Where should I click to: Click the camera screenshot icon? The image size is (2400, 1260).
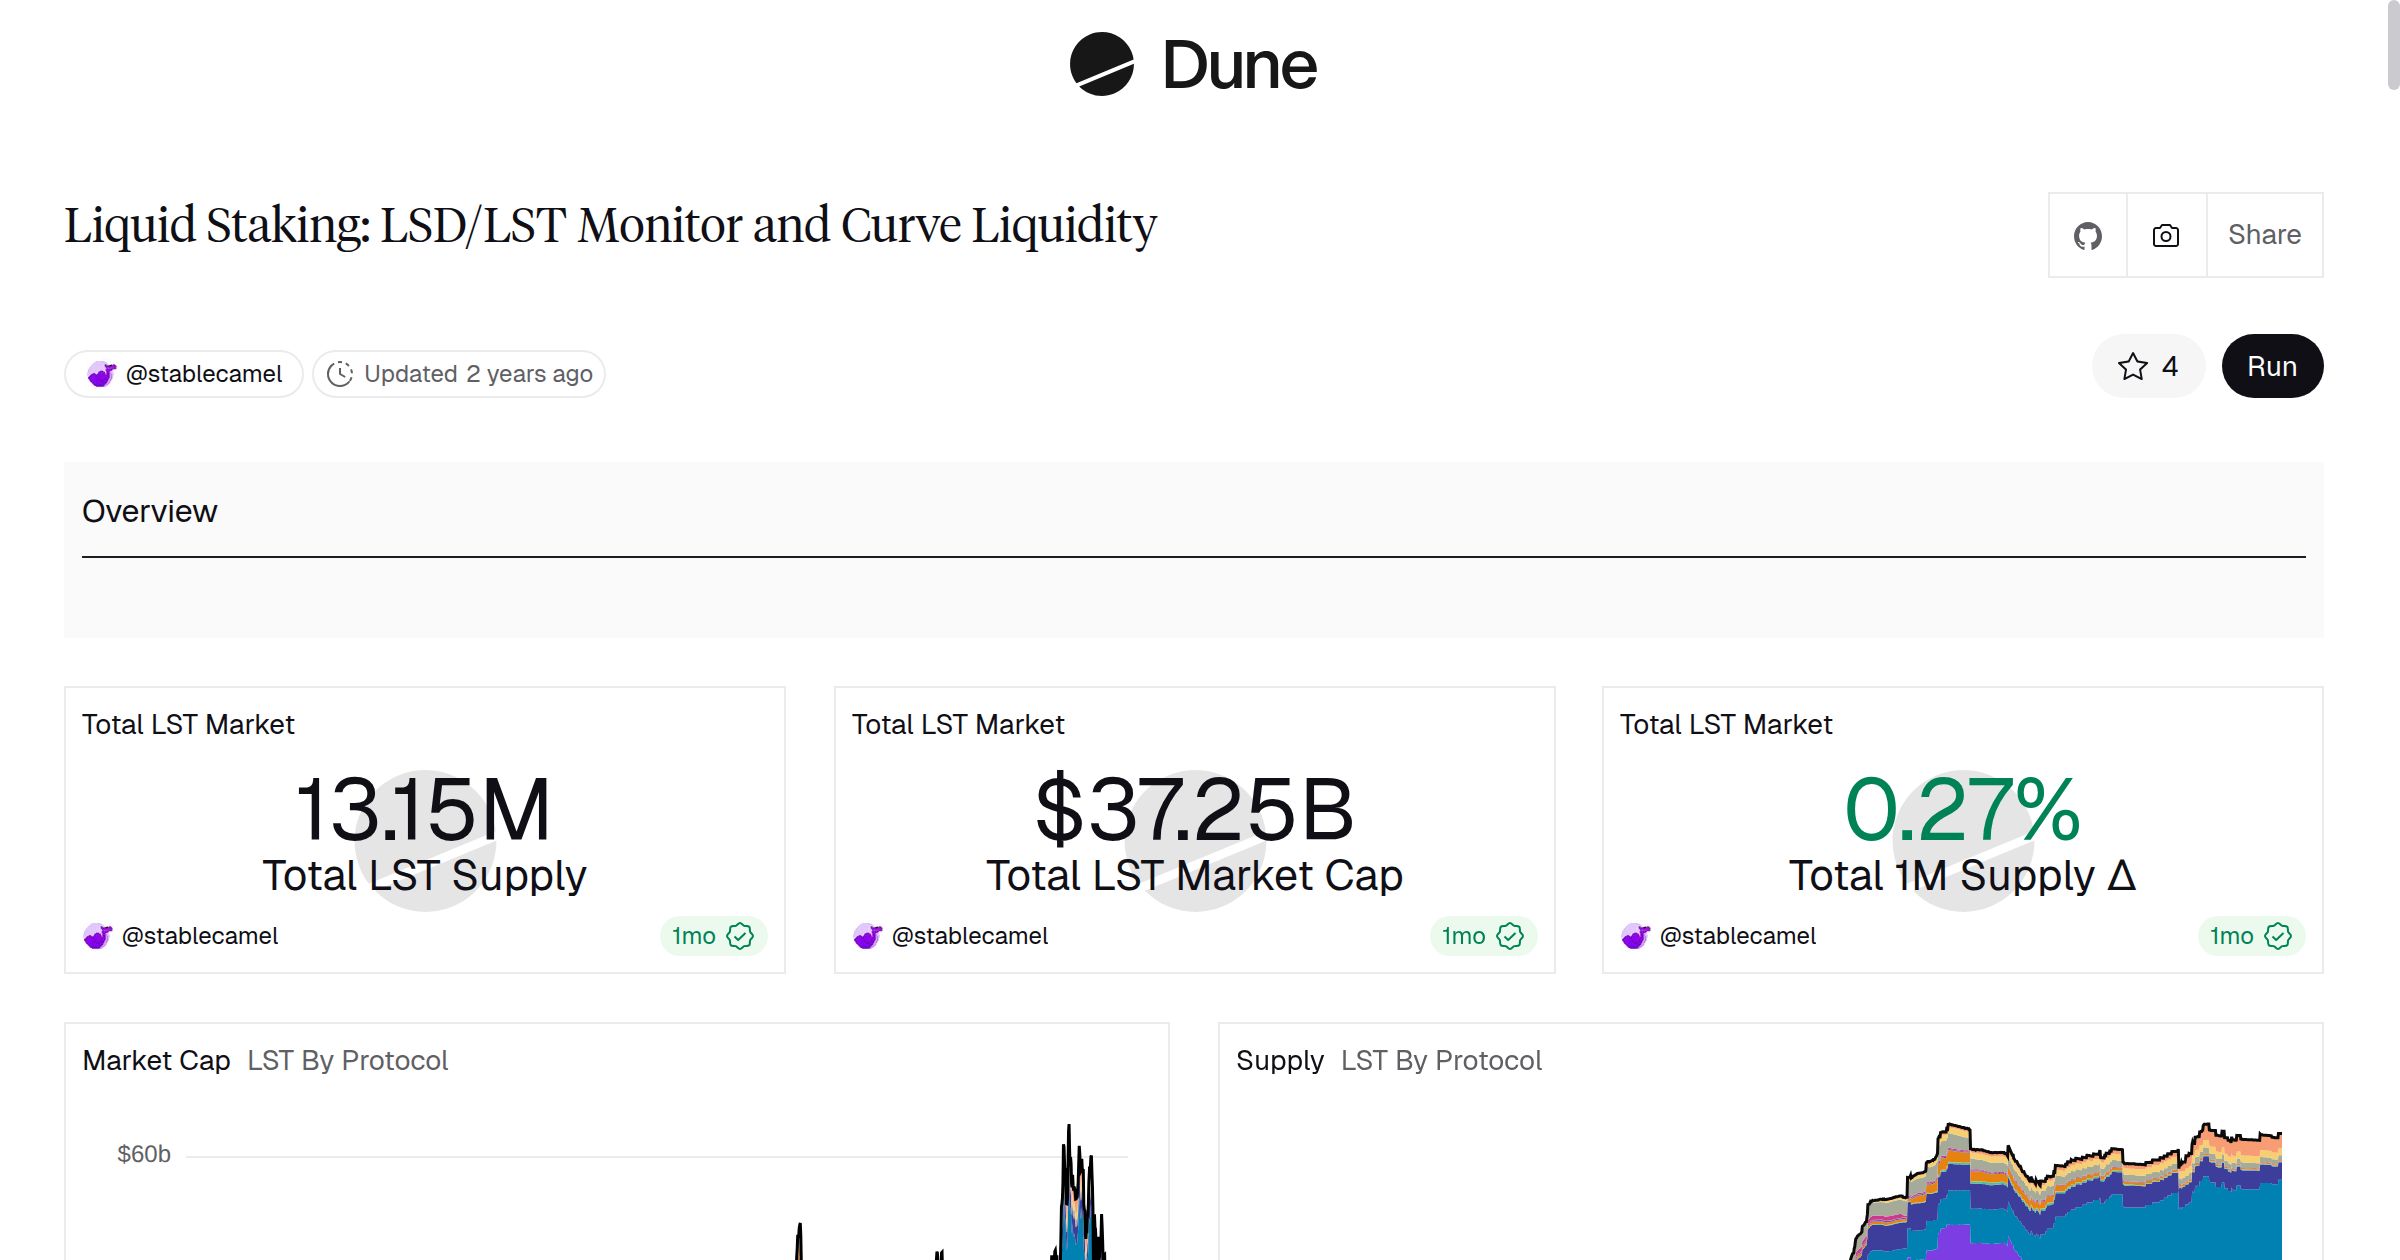point(2164,234)
